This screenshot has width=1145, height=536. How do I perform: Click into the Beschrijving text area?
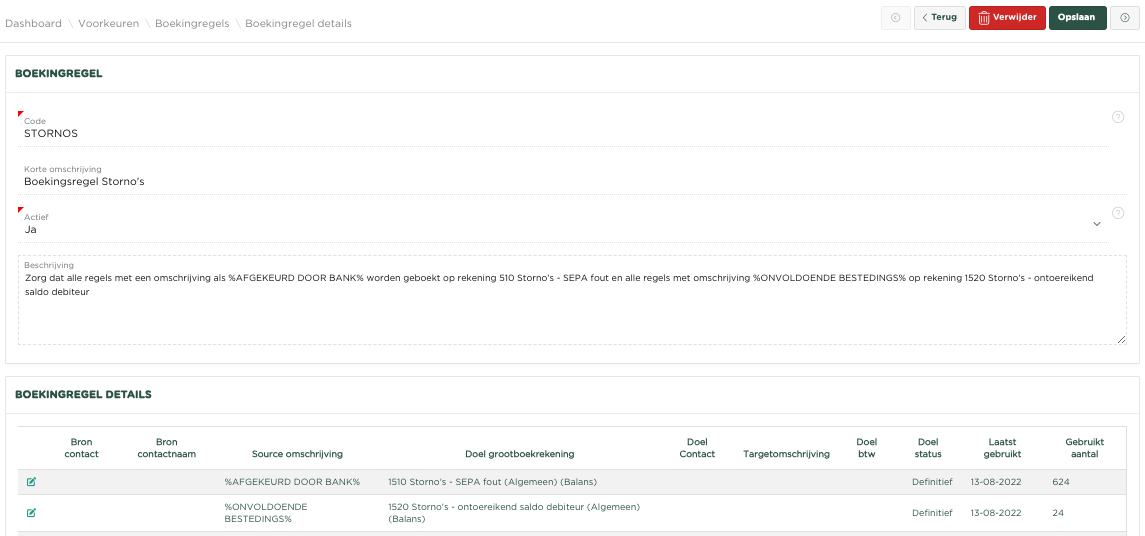(572, 300)
